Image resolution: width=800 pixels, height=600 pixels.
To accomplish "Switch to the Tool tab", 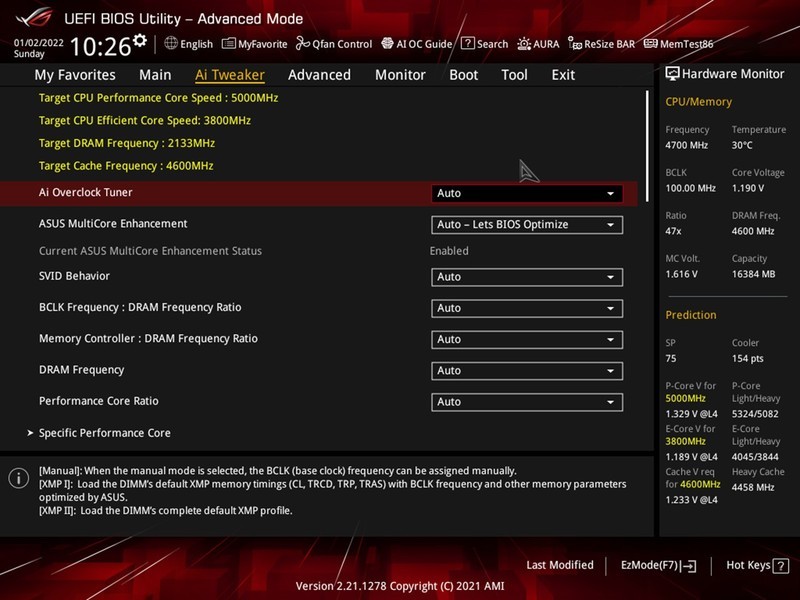I will [x=514, y=75].
